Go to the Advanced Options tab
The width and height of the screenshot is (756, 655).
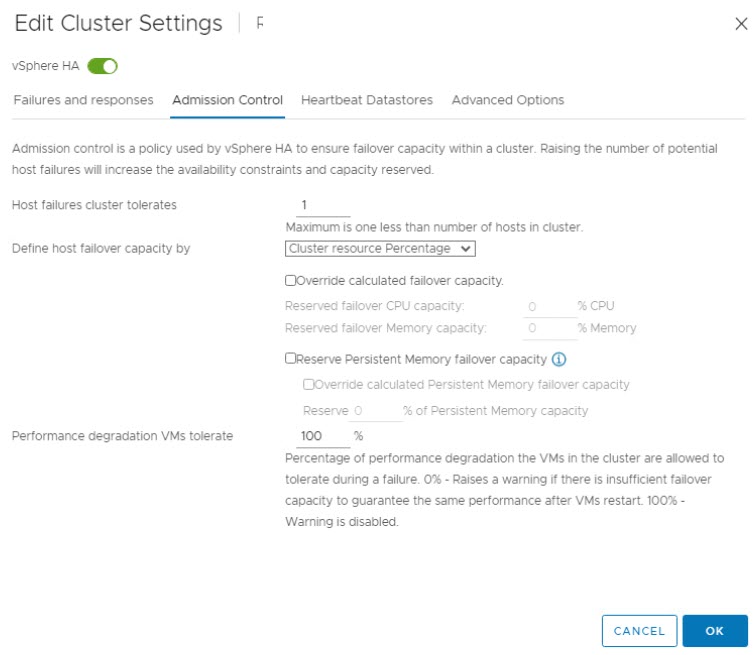click(508, 100)
